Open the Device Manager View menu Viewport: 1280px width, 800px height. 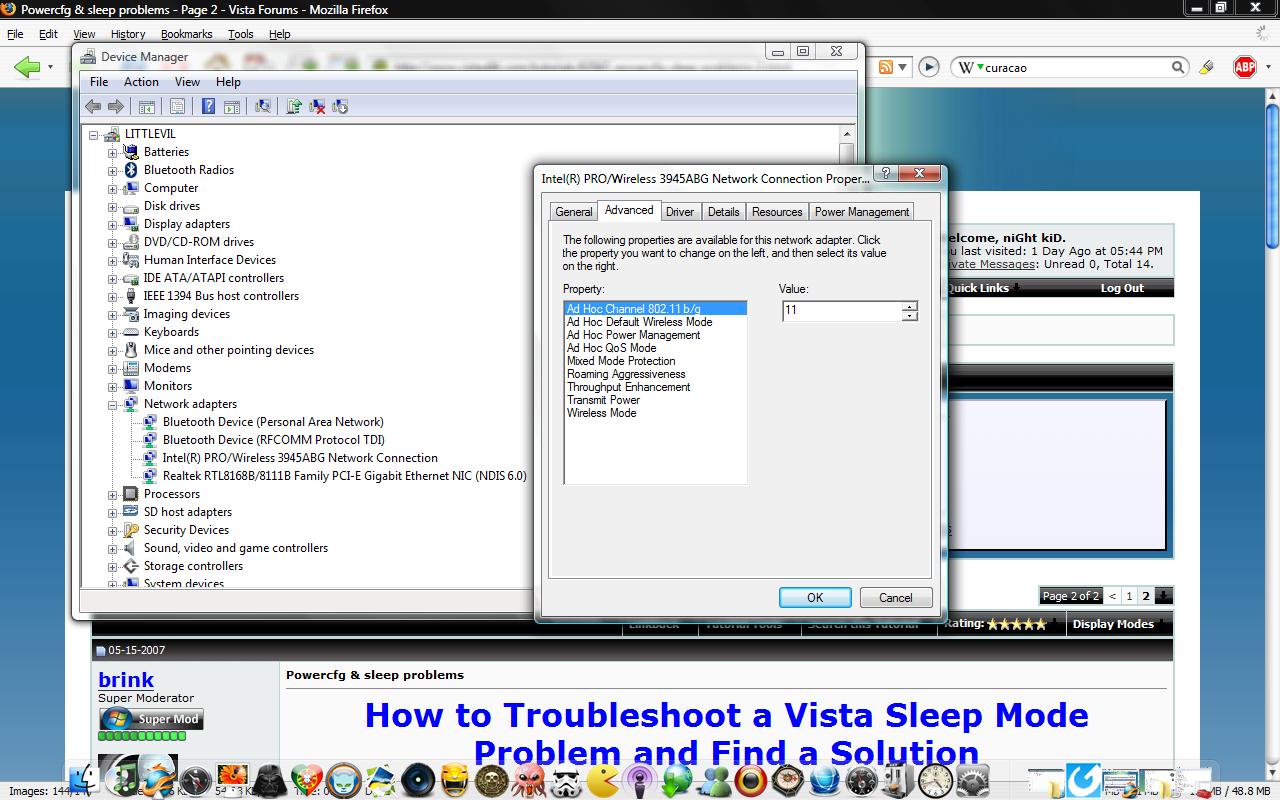click(x=188, y=82)
